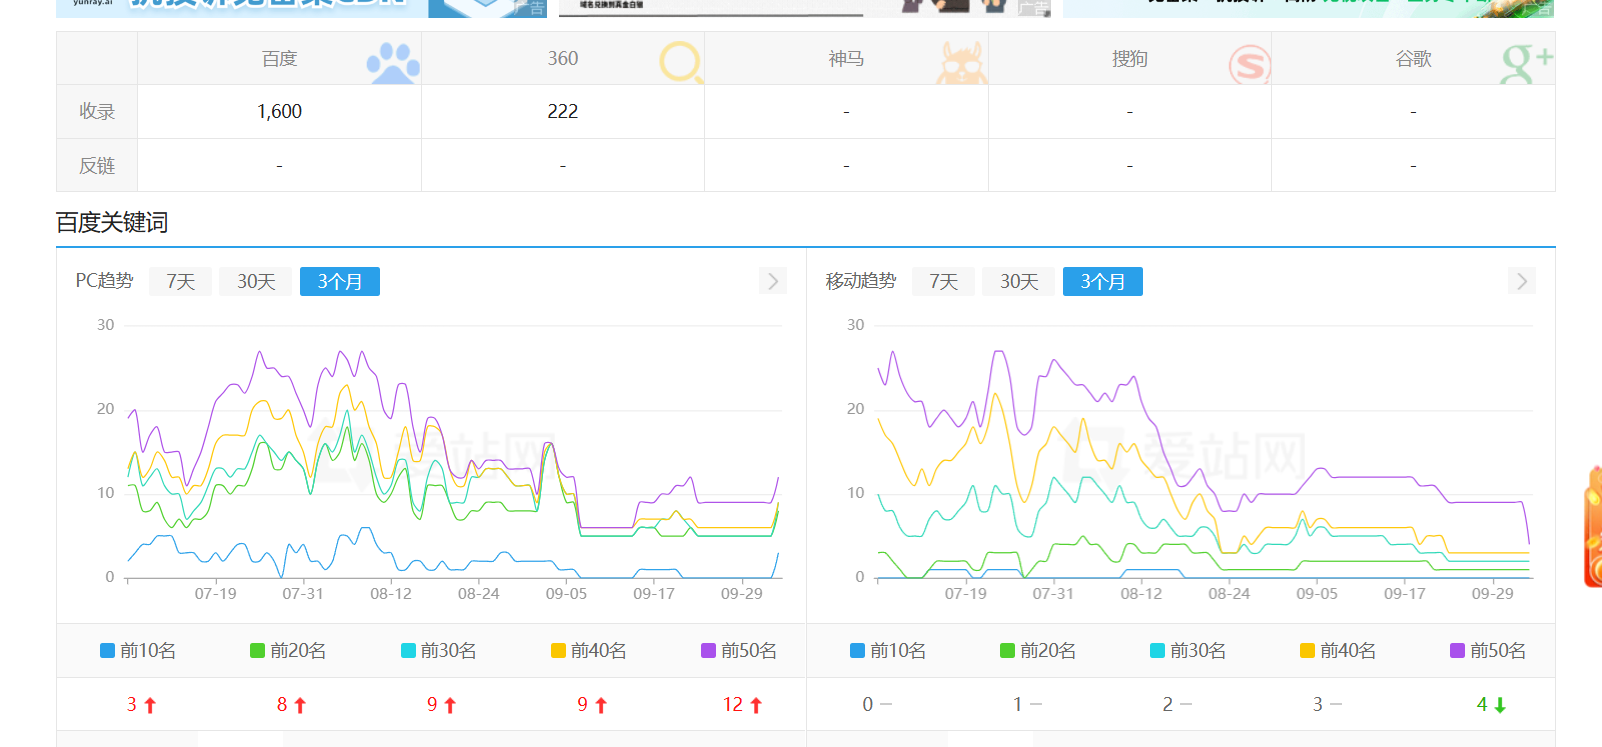Image resolution: width=1602 pixels, height=747 pixels.
Task: Click green down arrow beside mobile value 4
Action: click(1500, 705)
